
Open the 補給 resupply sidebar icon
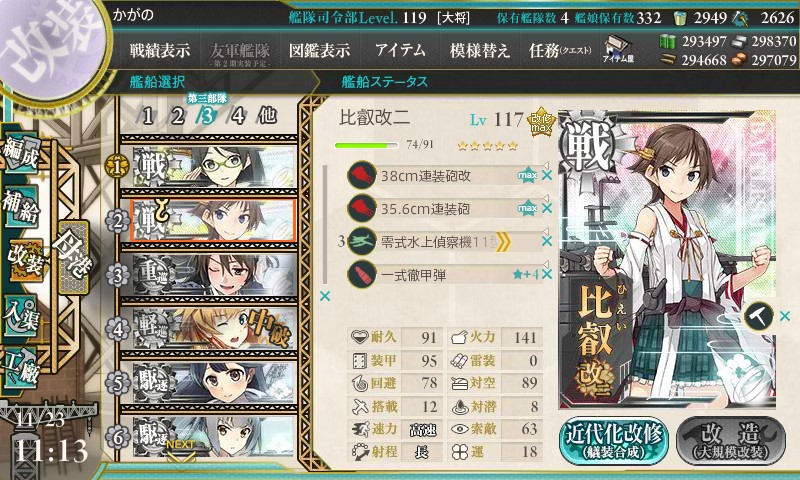pyautogui.click(x=21, y=206)
